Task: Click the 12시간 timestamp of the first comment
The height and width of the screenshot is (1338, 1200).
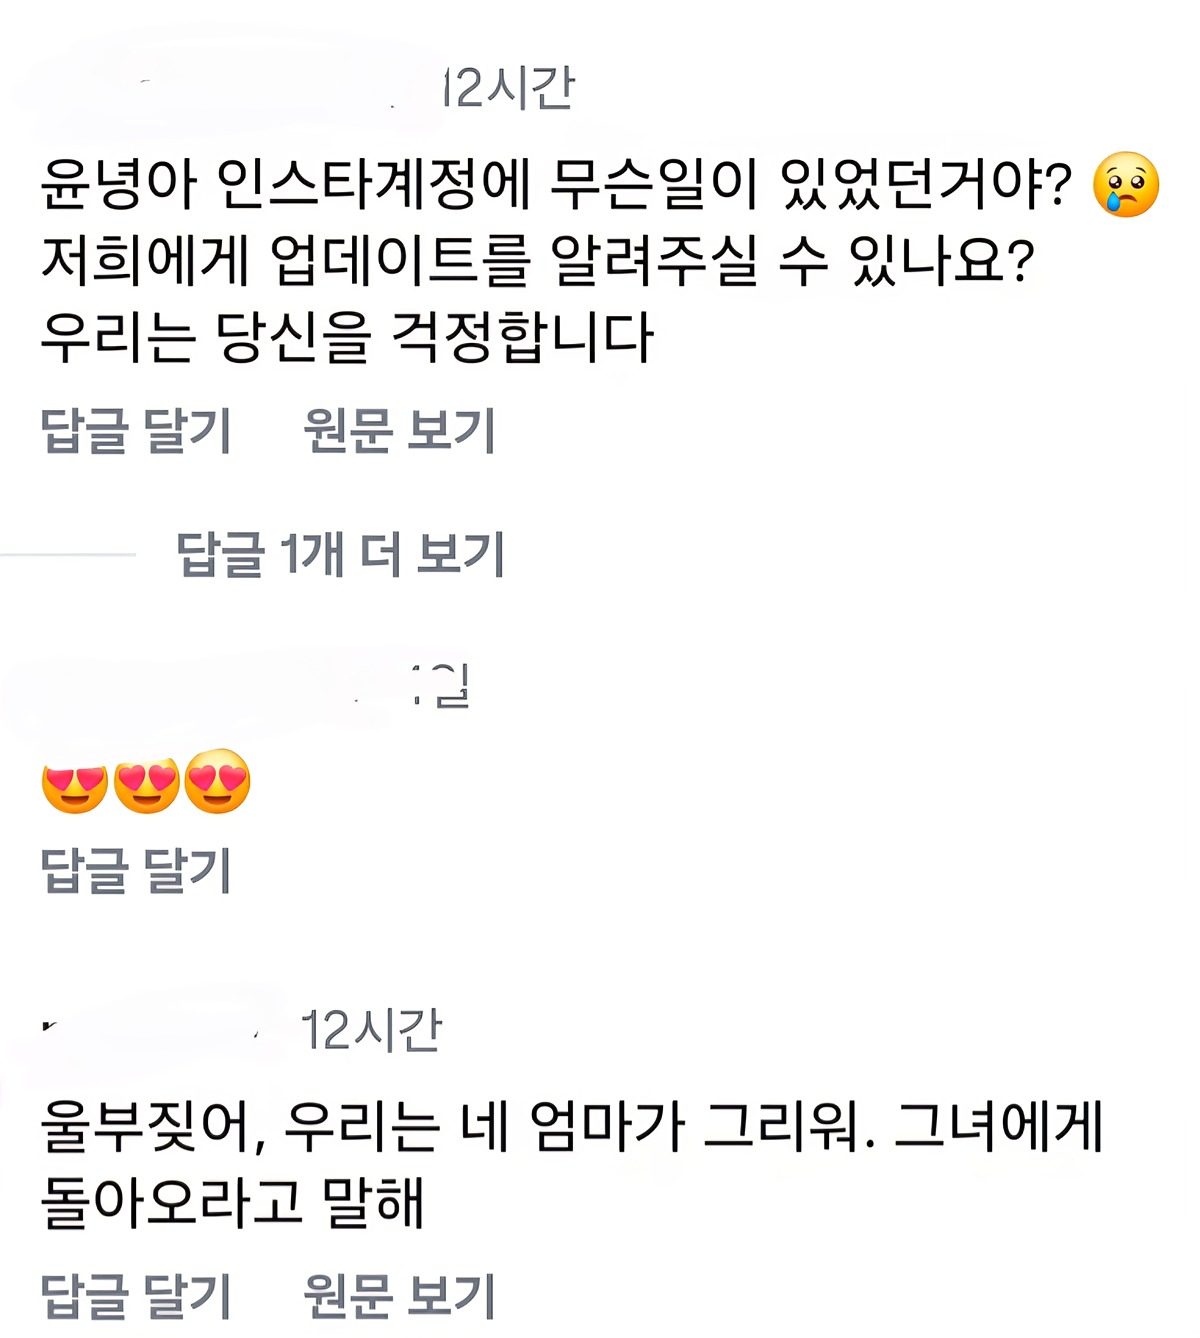Action: click(509, 88)
